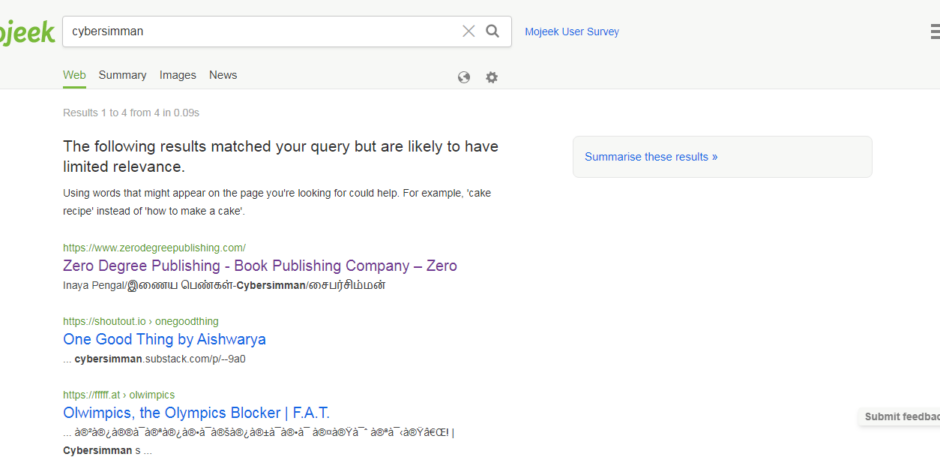The height and width of the screenshot is (469, 940).
Task: Click the Submit feedback button
Action: pyautogui.click(x=900, y=417)
